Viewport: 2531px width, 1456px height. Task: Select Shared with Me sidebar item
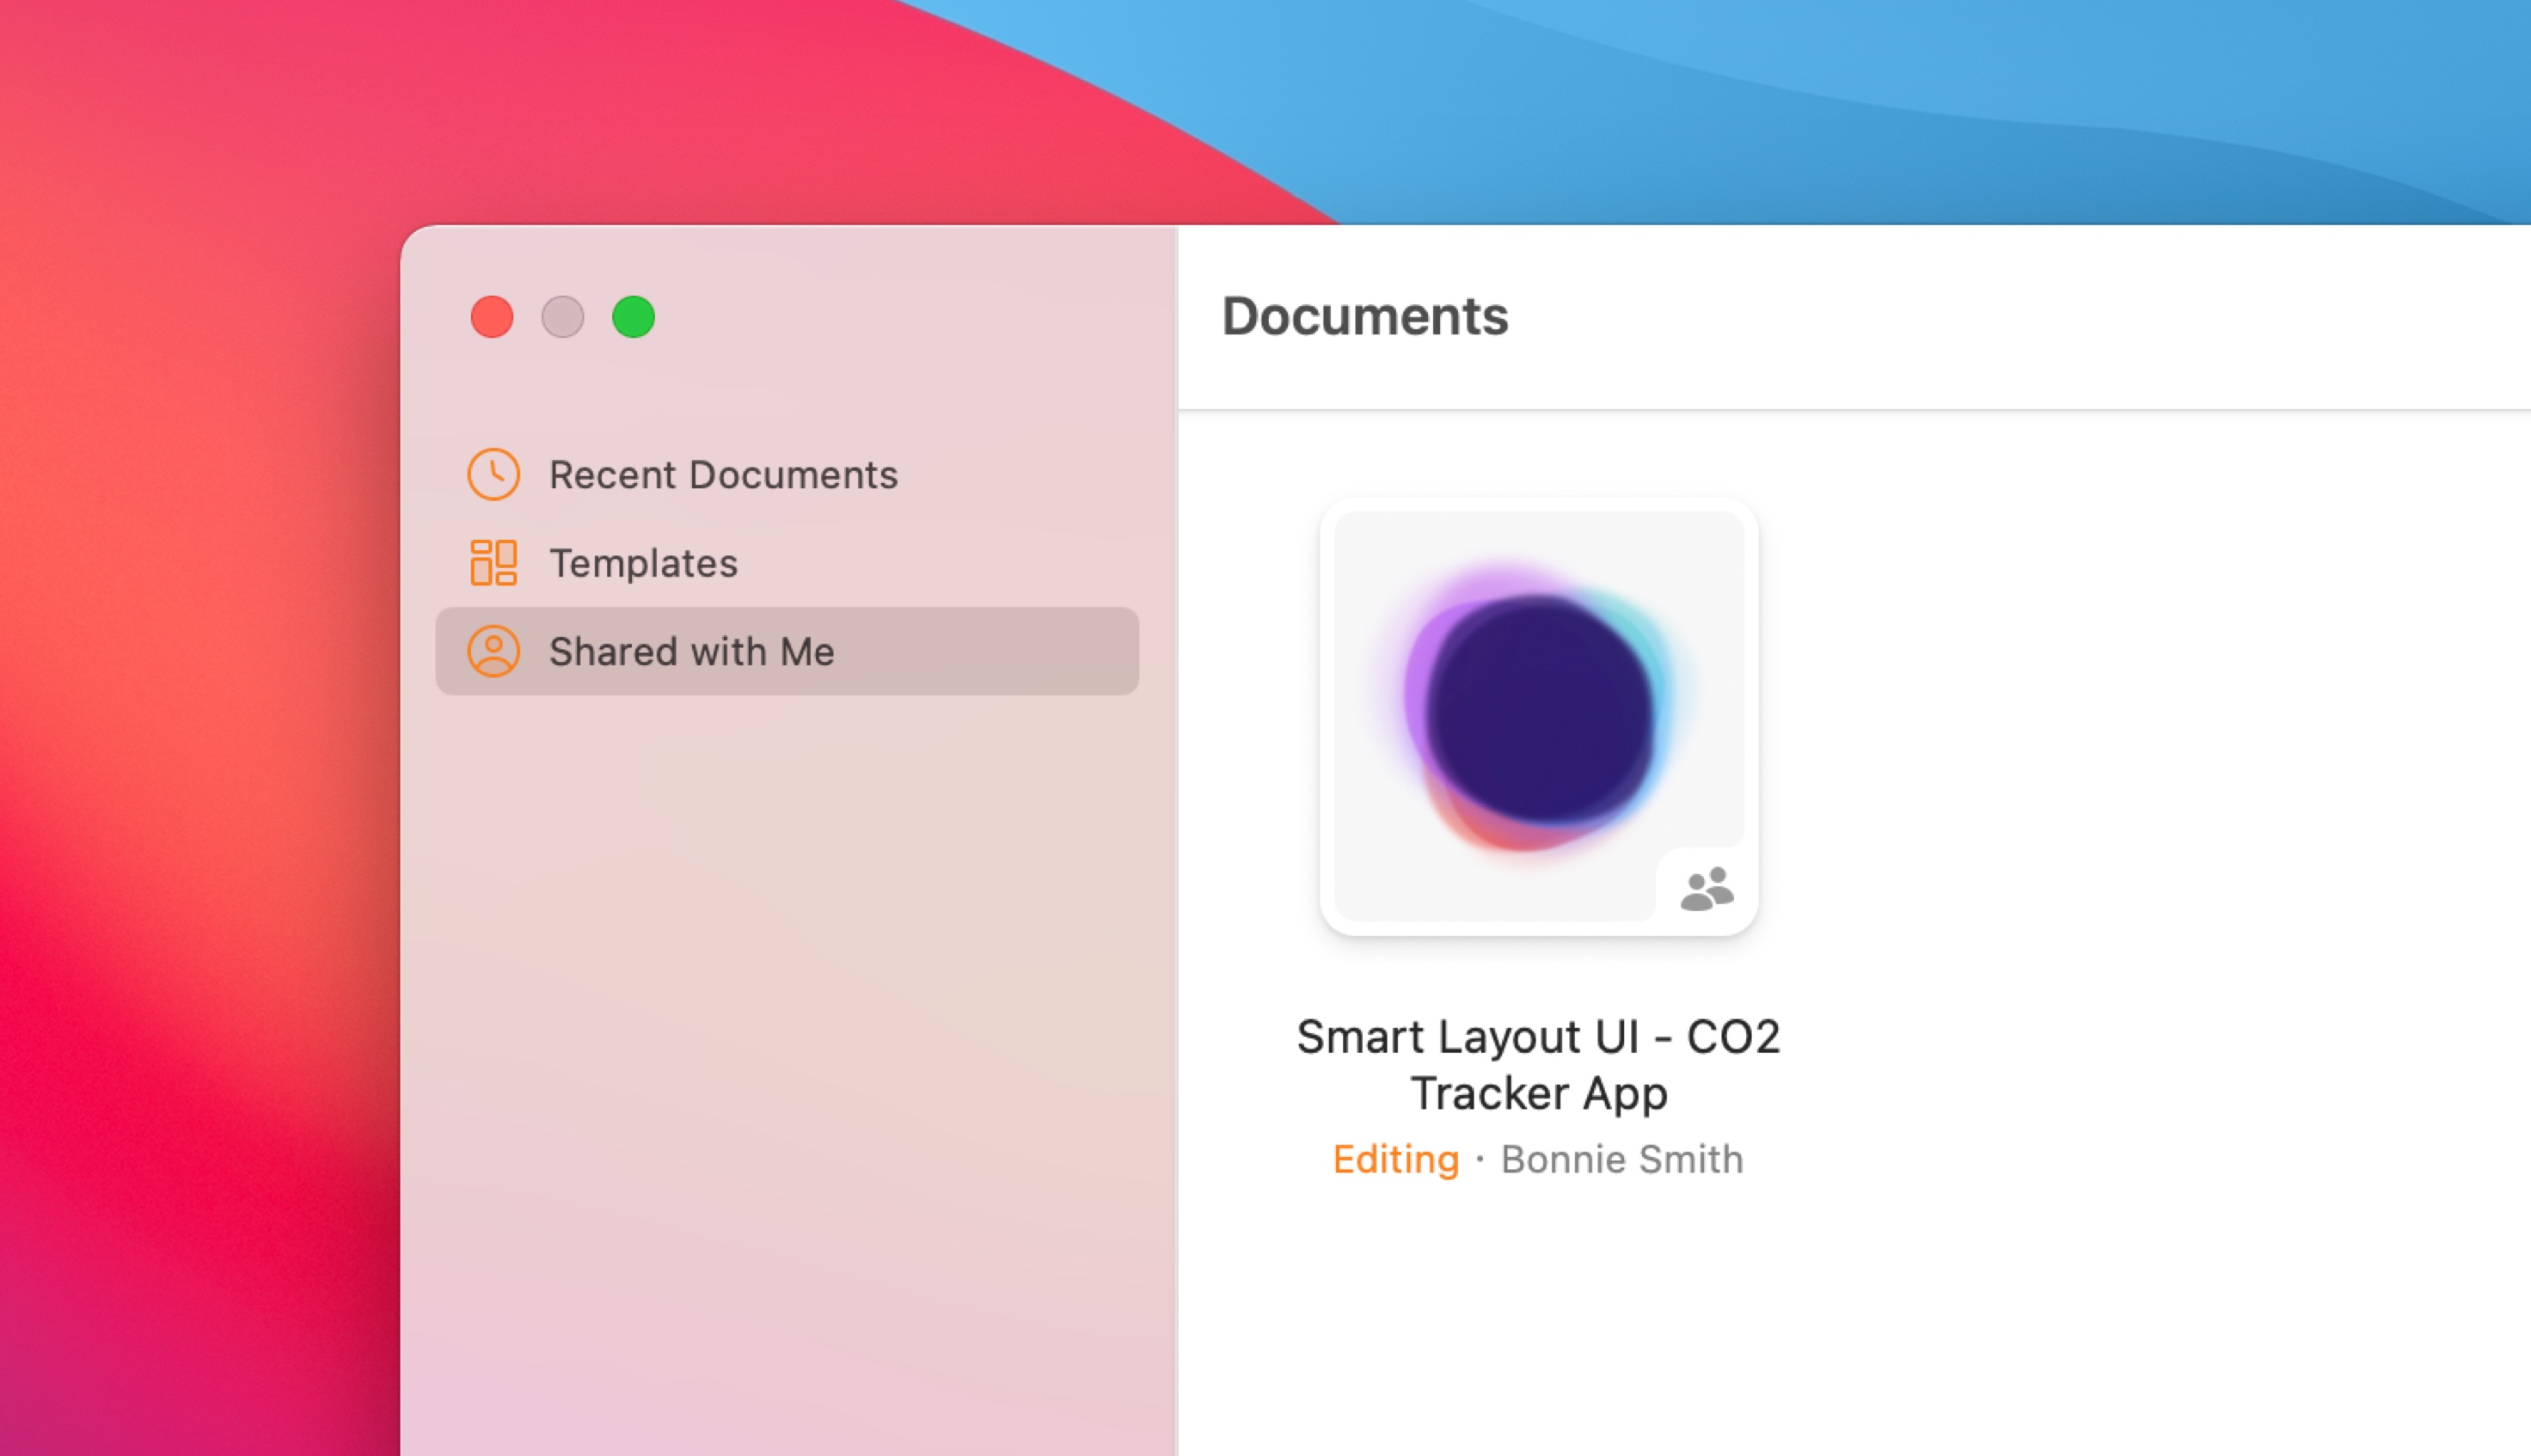(787, 651)
